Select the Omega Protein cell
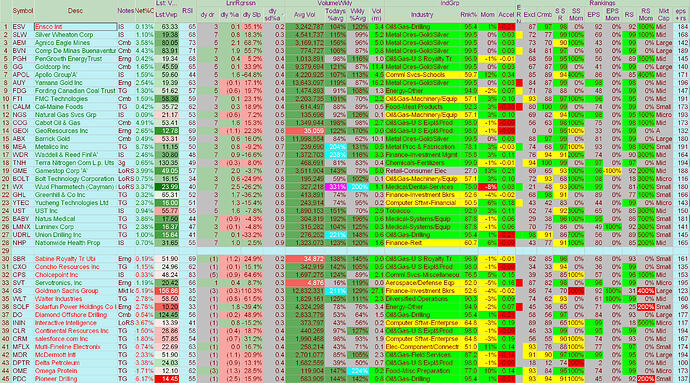This screenshot has height=383, width=690. point(75,371)
